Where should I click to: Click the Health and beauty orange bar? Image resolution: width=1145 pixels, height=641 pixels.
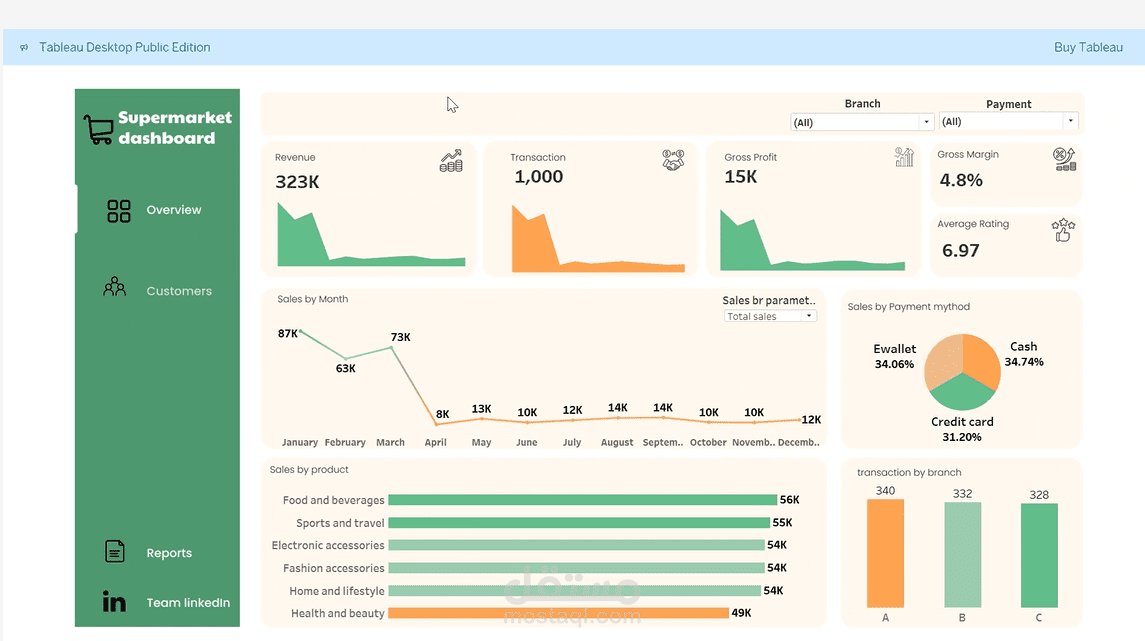point(559,613)
